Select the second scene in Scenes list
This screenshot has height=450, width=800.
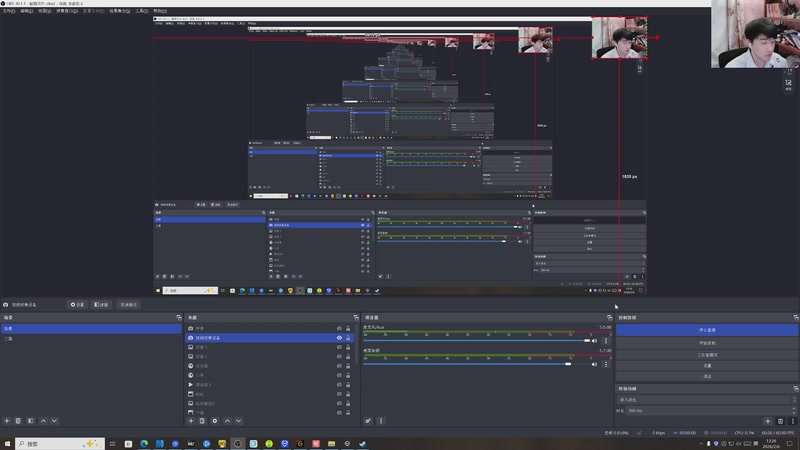91,338
